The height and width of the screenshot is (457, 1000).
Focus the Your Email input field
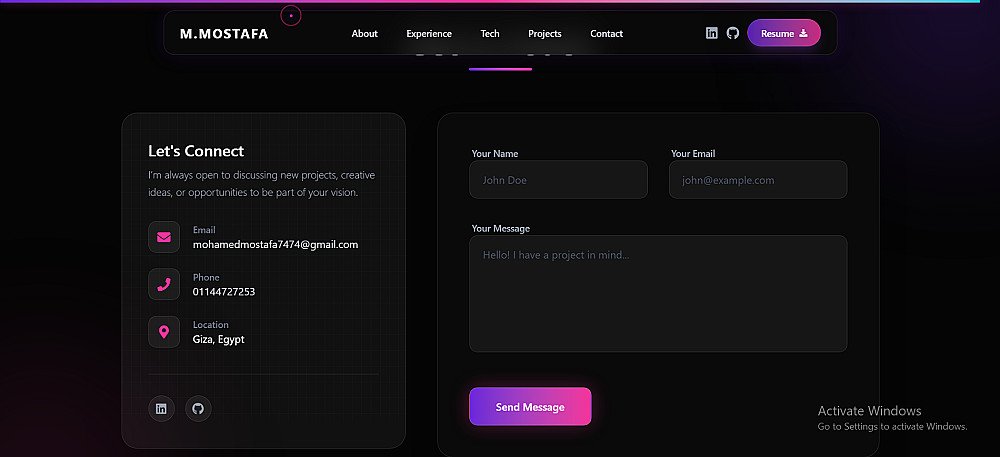pos(758,180)
